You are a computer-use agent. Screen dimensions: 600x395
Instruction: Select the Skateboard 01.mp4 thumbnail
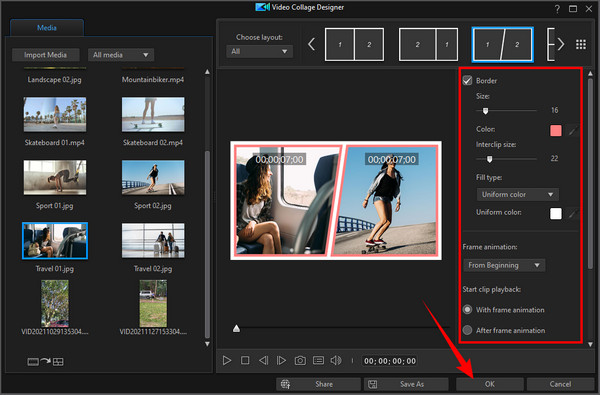coord(55,114)
